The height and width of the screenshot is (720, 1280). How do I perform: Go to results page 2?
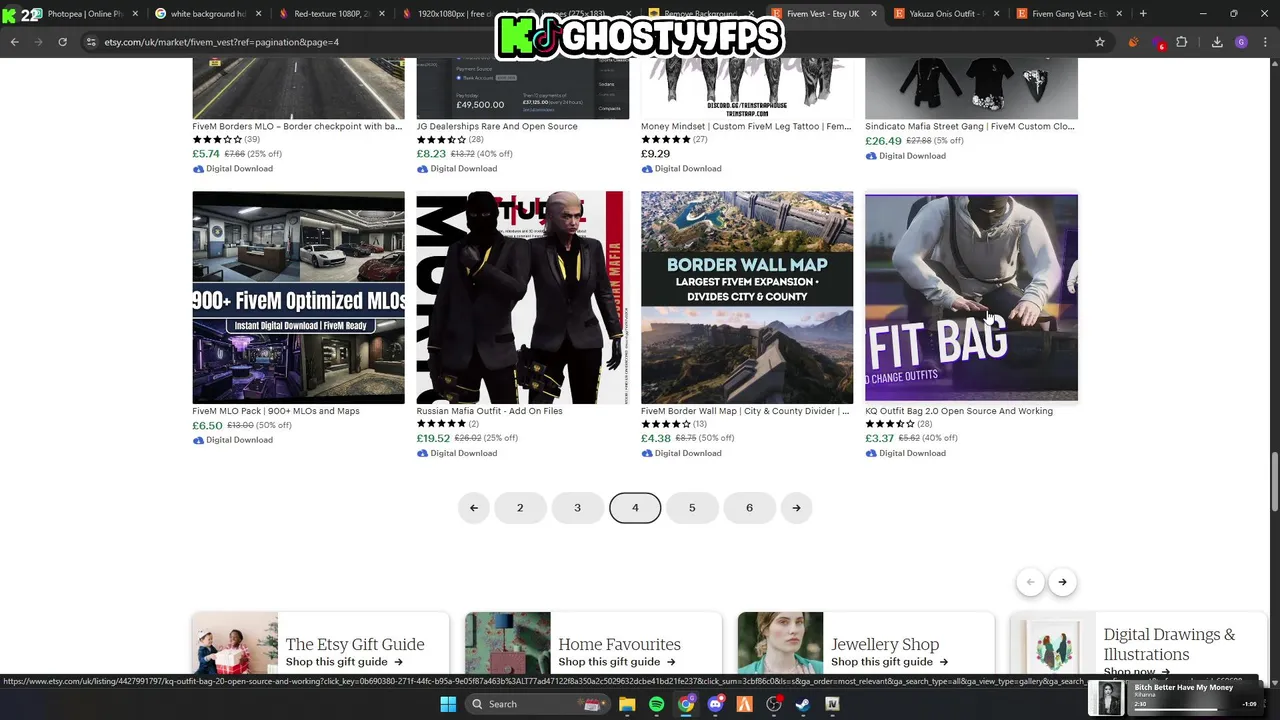tap(520, 508)
